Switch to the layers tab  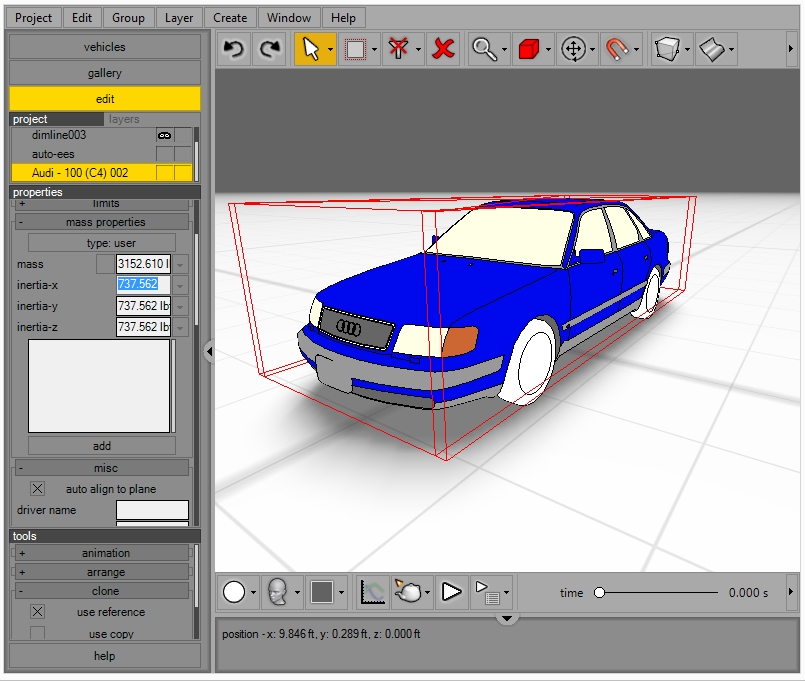[124, 119]
